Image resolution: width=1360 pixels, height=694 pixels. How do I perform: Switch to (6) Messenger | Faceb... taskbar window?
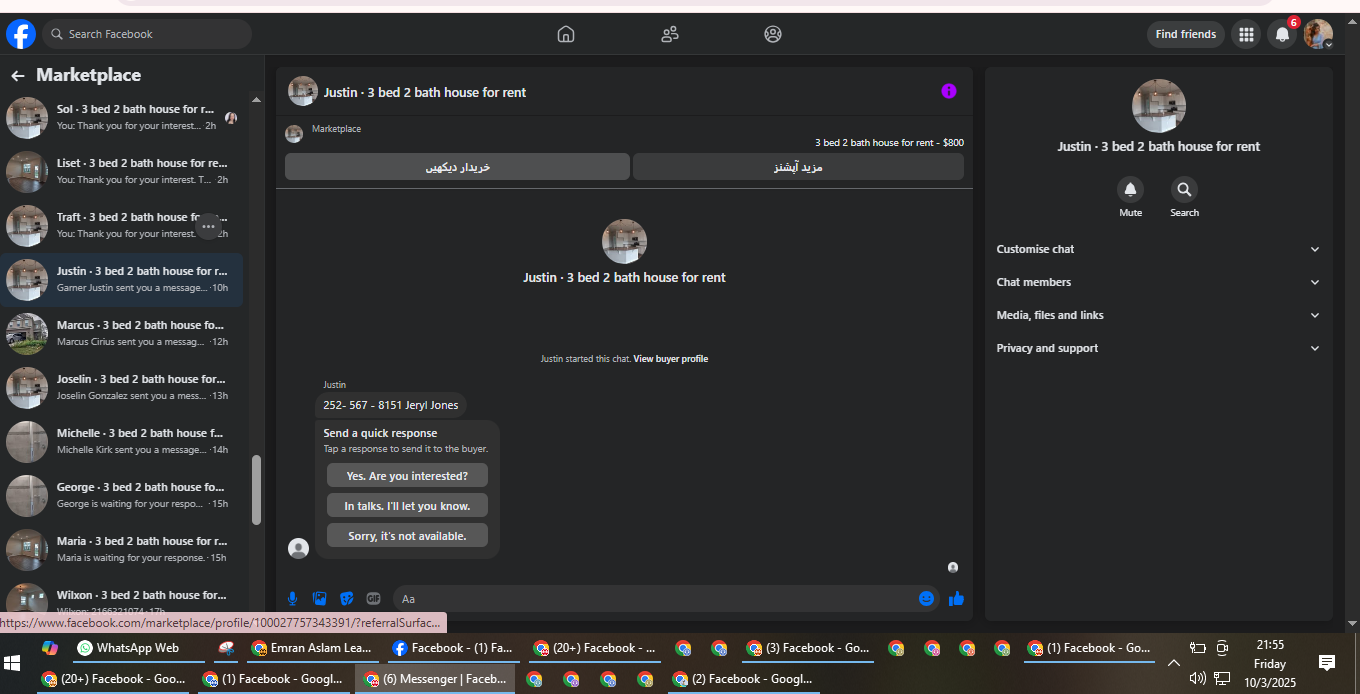[x=436, y=679]
